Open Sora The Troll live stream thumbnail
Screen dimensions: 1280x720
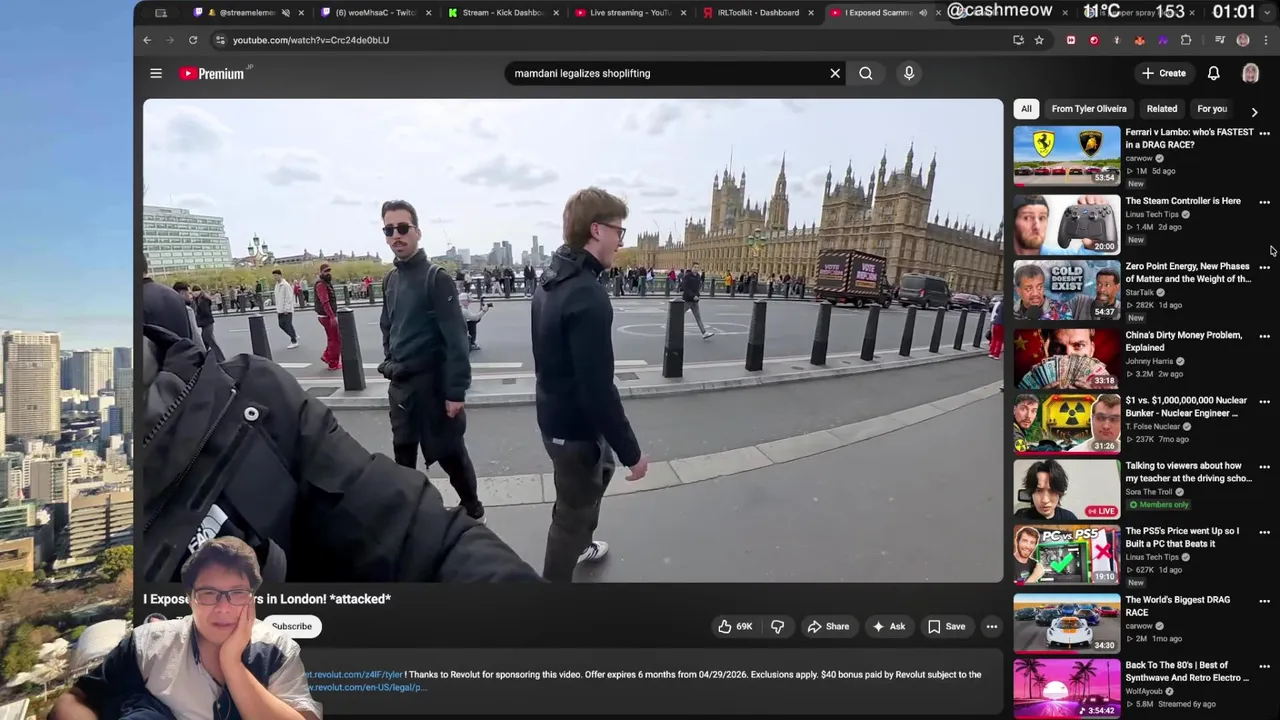click(x=1067, y=489)
